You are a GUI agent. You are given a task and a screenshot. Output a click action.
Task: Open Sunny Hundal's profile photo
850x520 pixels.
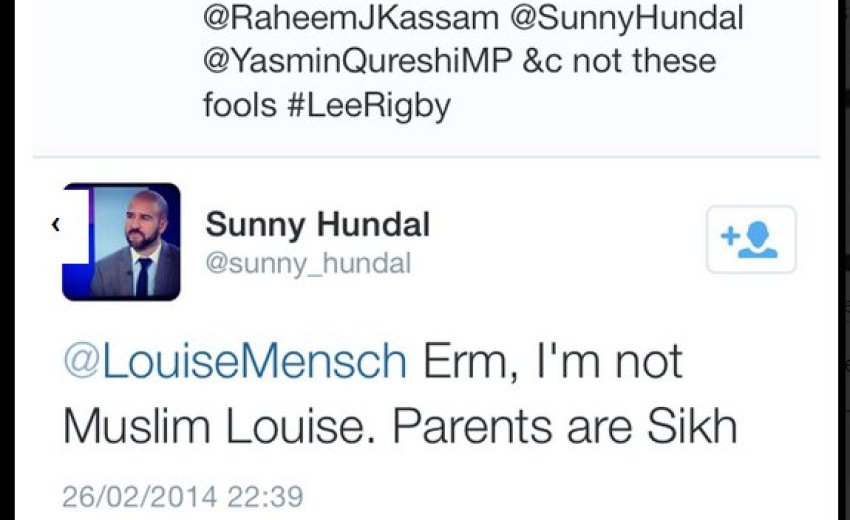click(x=123, y=242)
